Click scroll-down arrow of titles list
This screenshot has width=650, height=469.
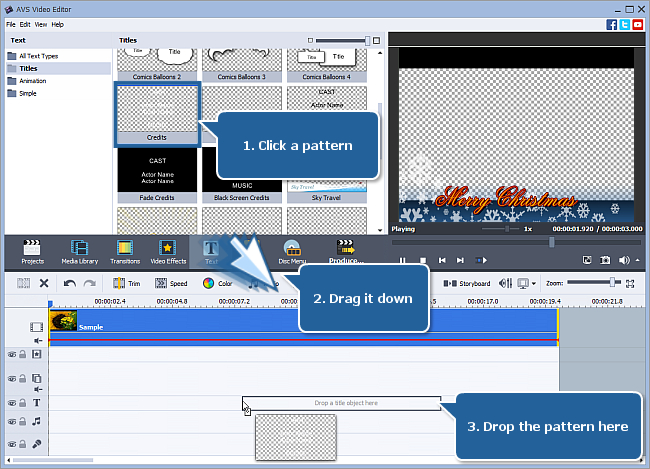(x=380, y=230)
